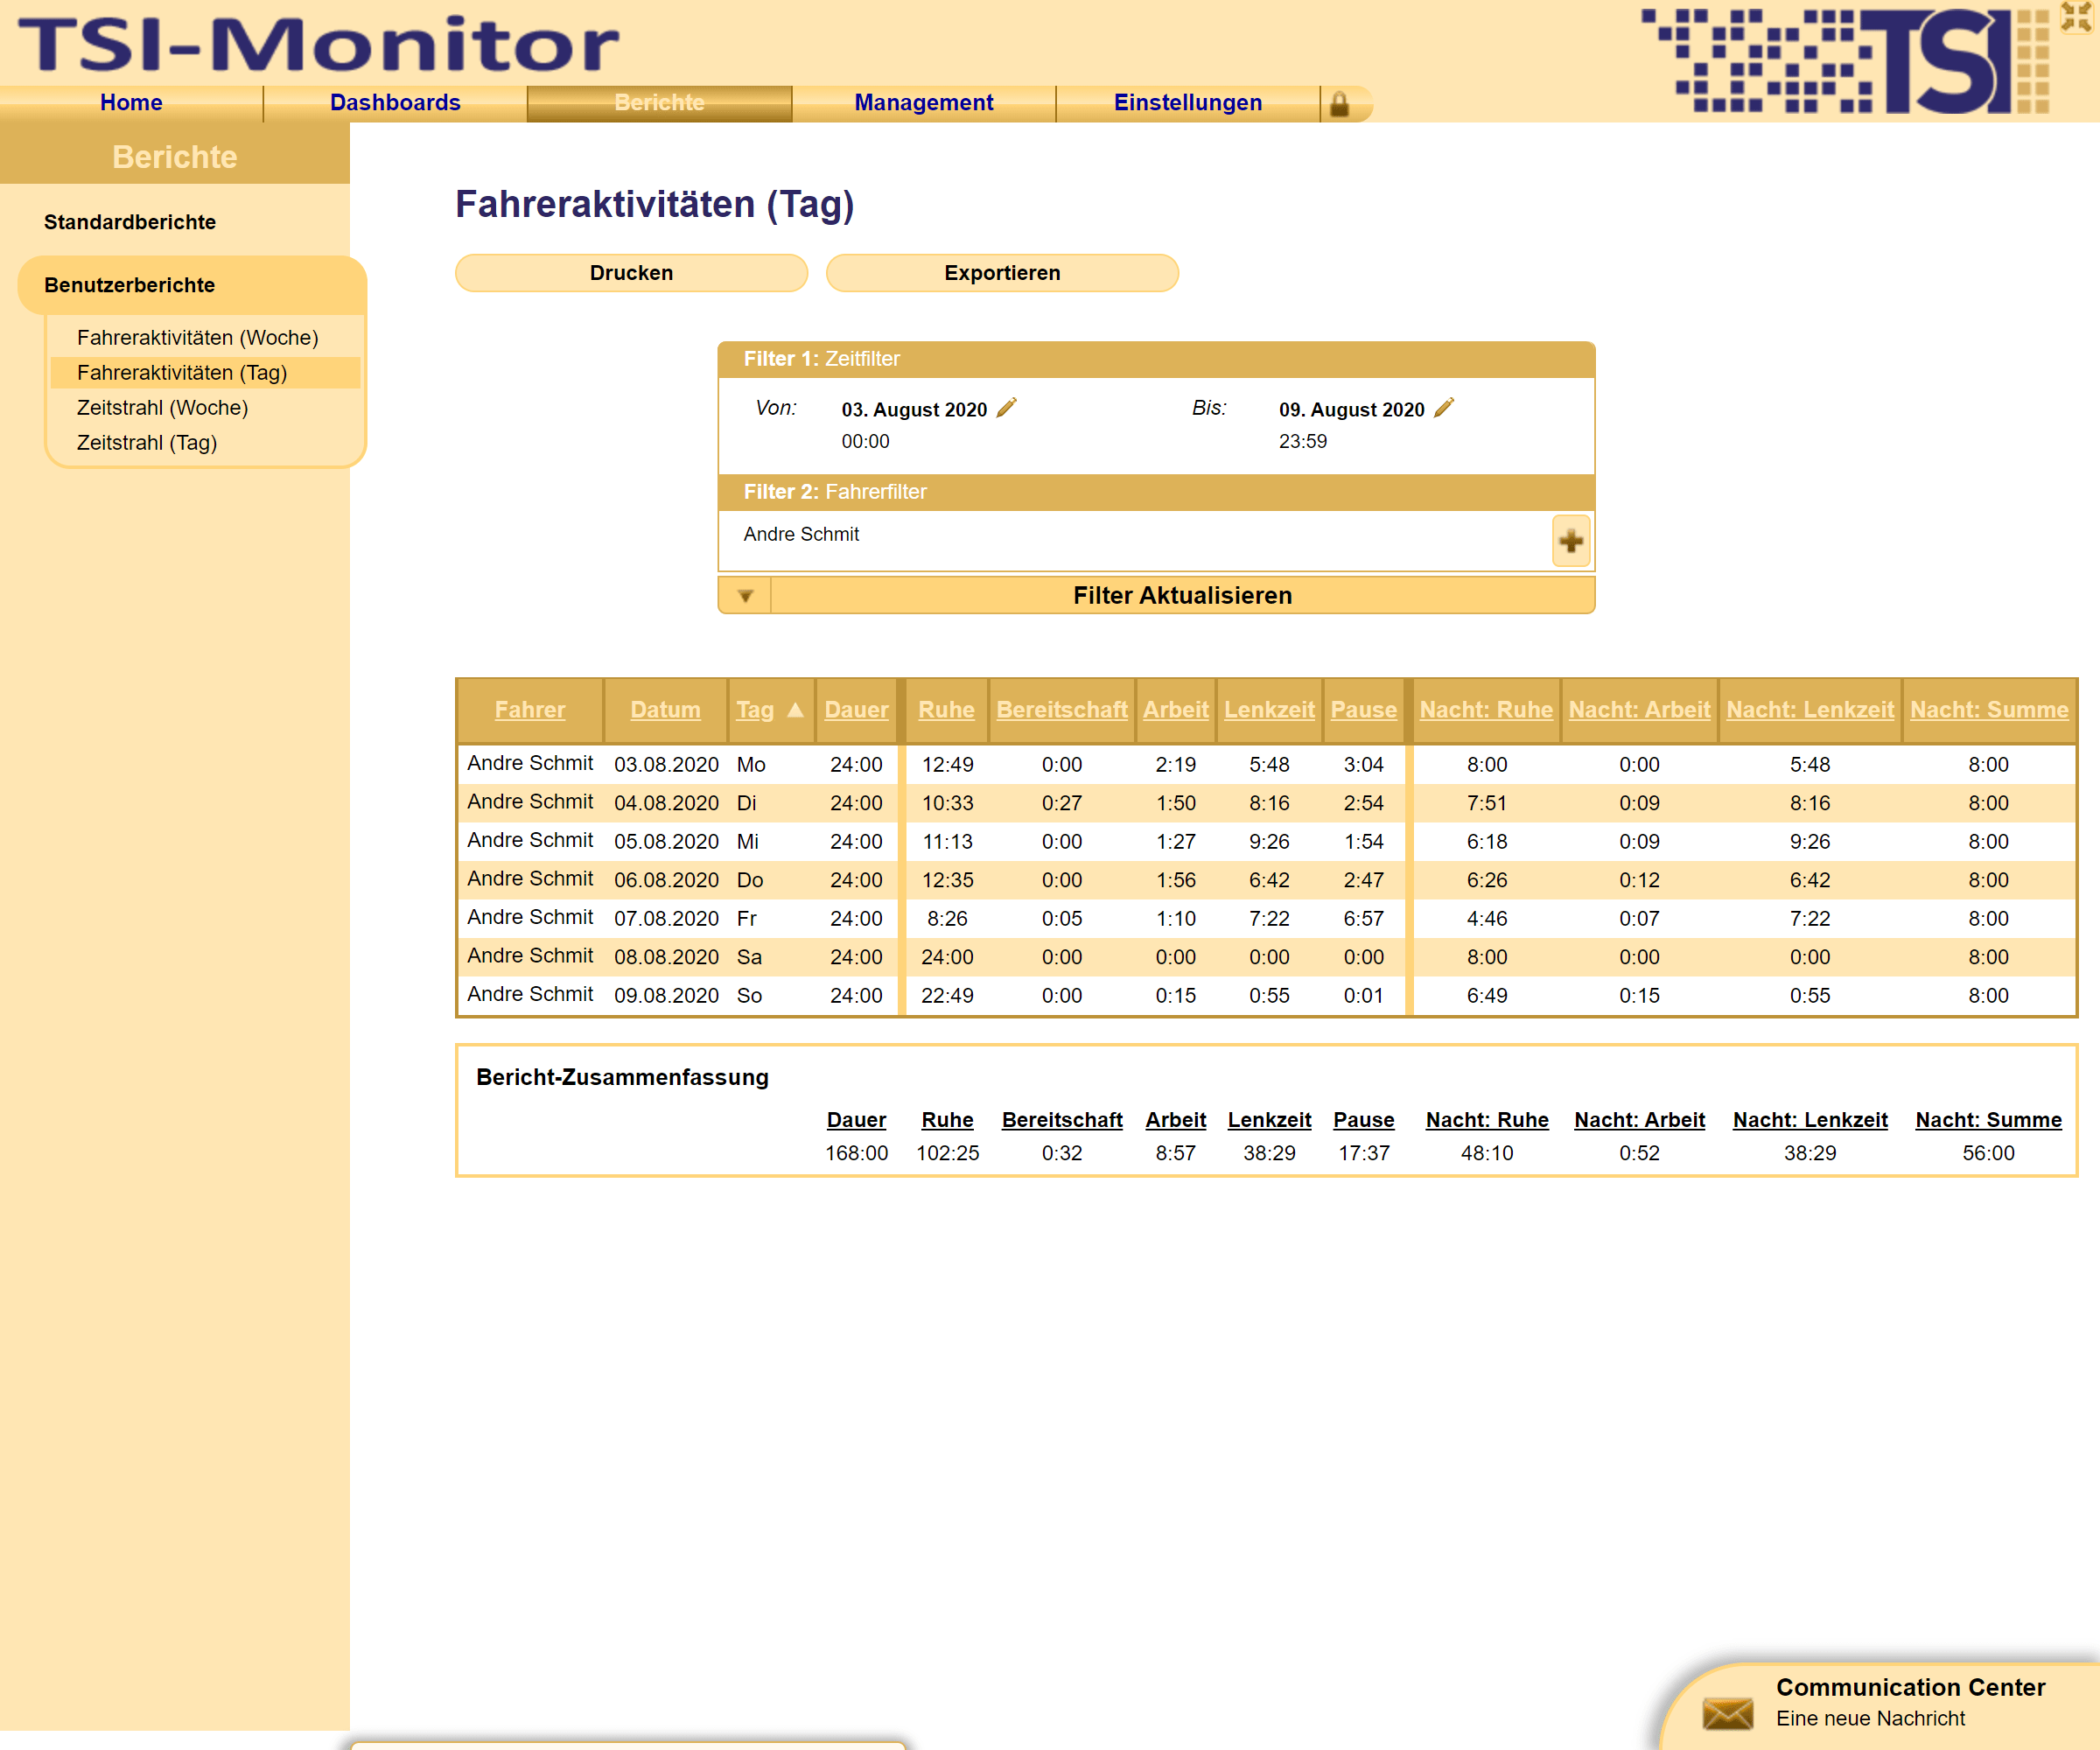Open Zeitstrahl (Woche) report
The width and height of the screenshot is (2100, 1750).
[x=163, y=407]
